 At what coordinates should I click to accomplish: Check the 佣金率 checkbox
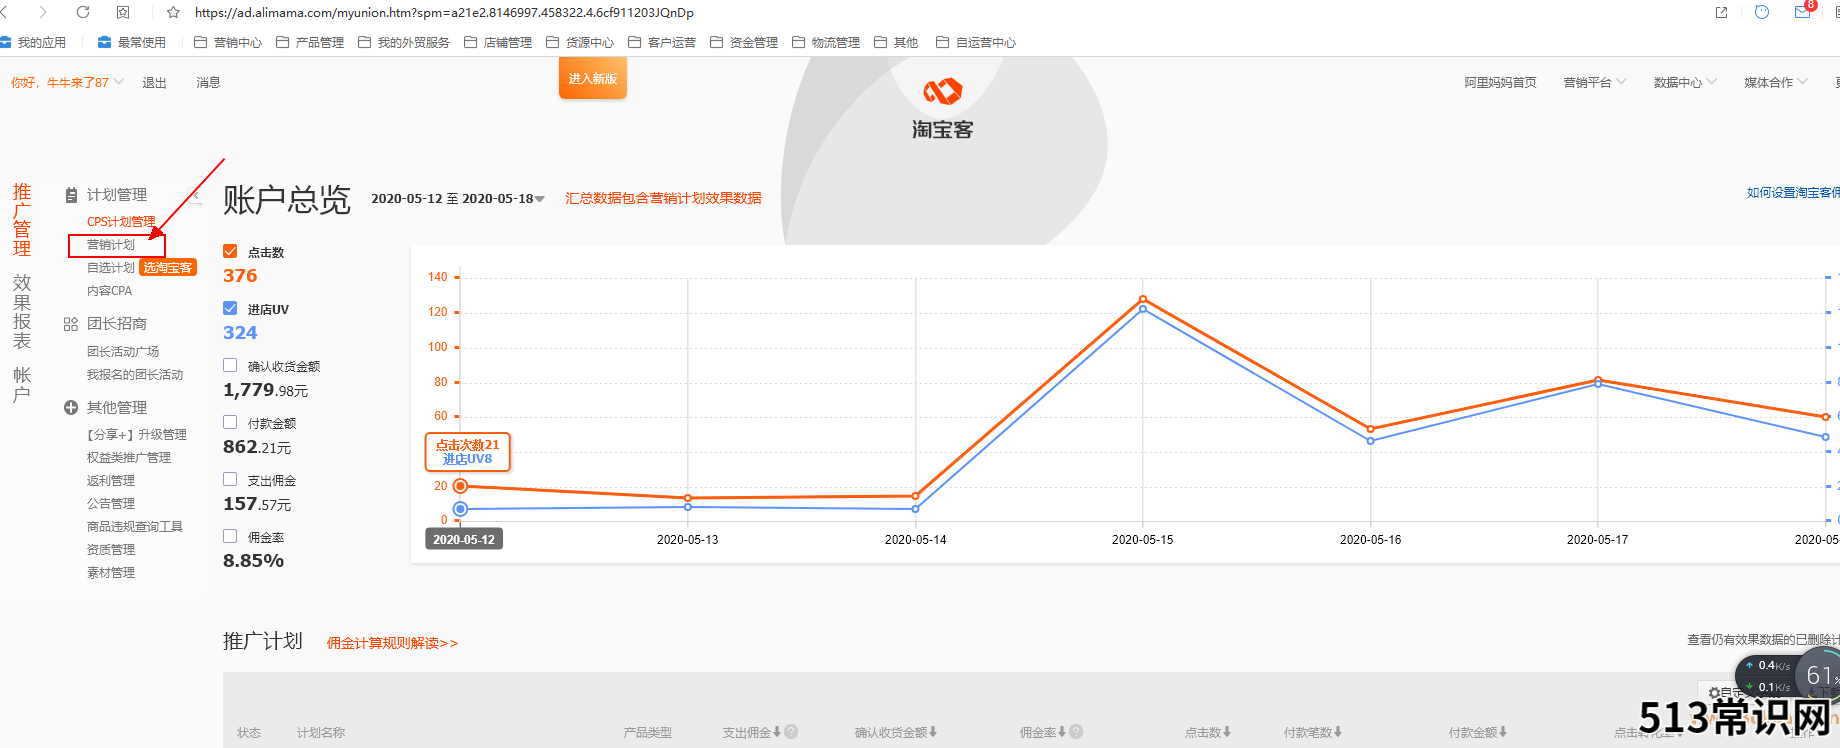[230, 536]
